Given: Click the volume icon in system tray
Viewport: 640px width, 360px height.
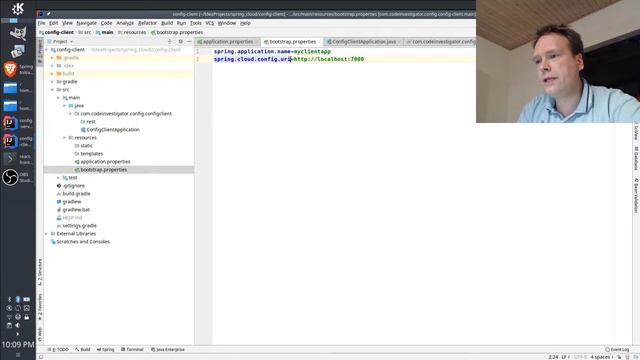Looking at the screenshot, I should 18,325.
